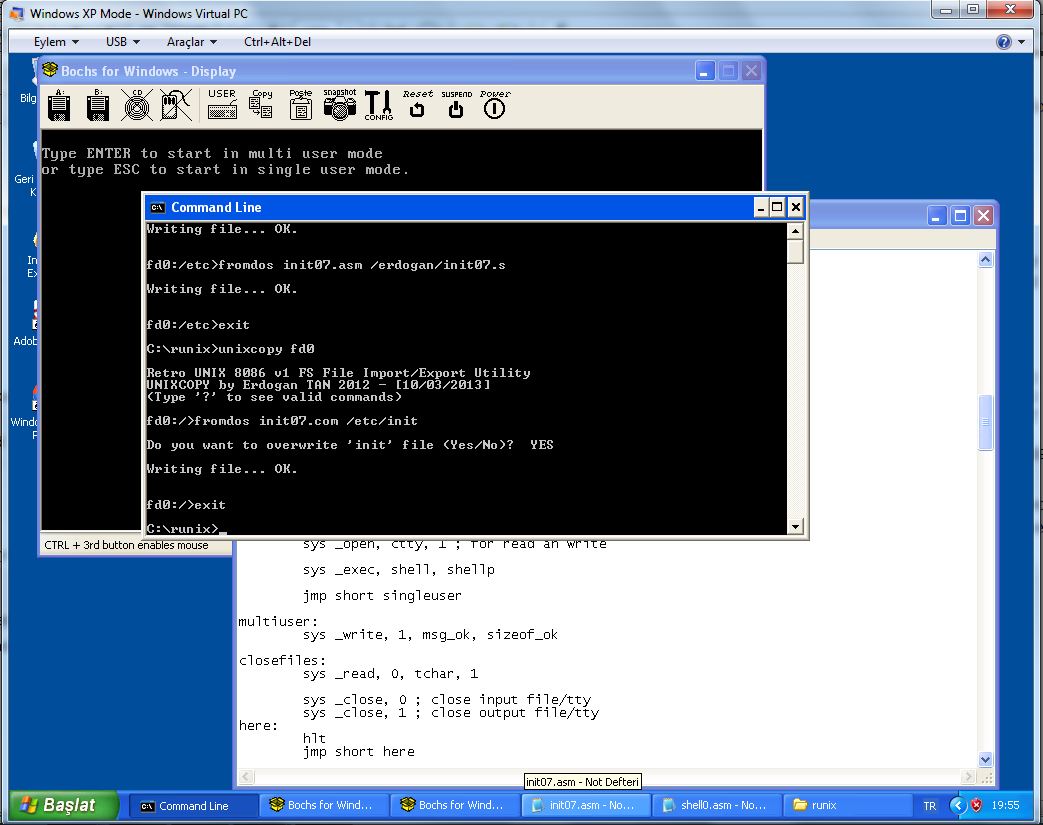Expand the help dropdown arrow
The width and height of the screenshot is (1043, 825).
pyautogui.click(x=1022, y=42)
